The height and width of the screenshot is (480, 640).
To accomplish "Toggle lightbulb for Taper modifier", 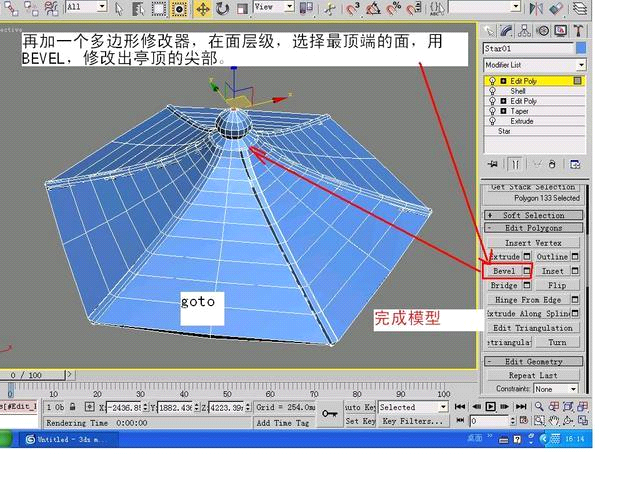I will pos(492,111).
